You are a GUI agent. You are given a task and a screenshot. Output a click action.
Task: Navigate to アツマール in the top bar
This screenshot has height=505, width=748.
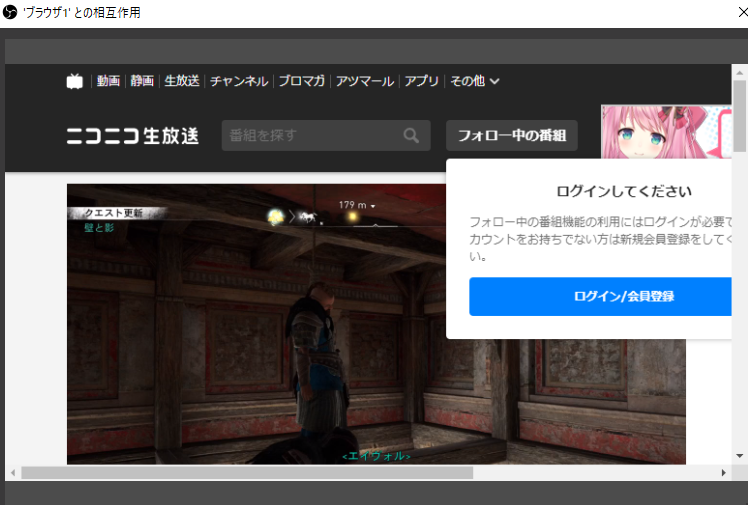click(x=364, y=81)
